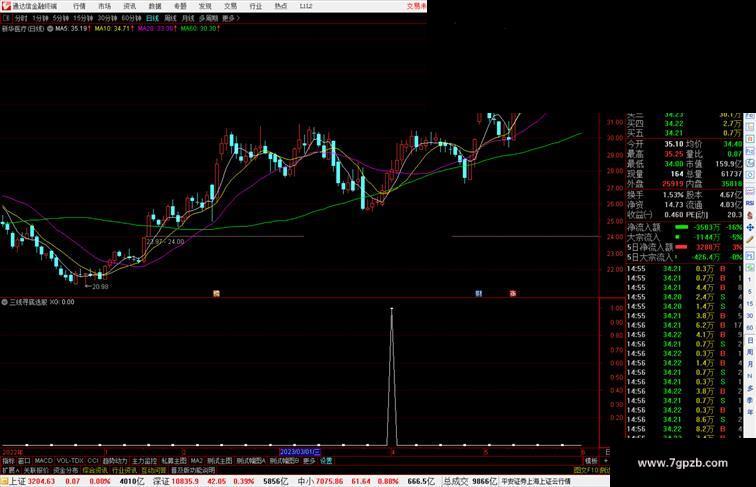
Task: Open the 窗口 window tab
Action: 24,461
